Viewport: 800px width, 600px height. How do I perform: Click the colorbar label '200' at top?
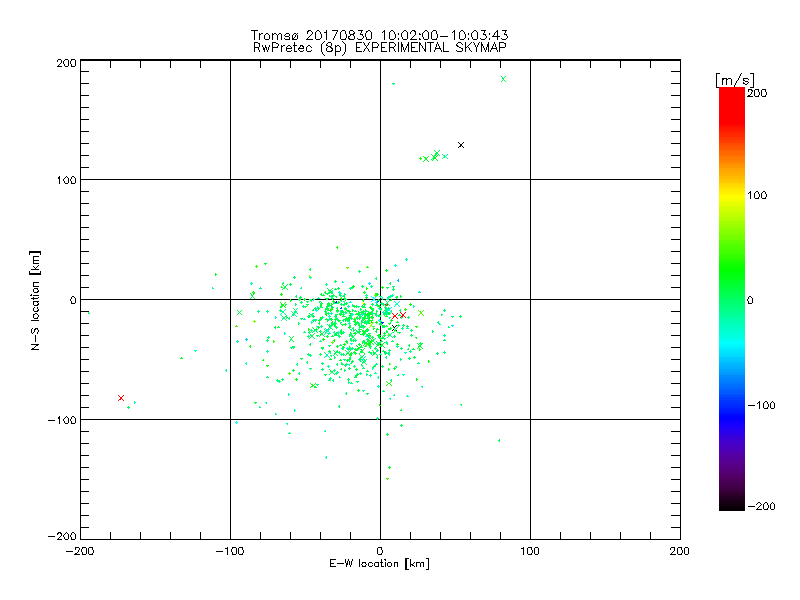[x=757, y=93]
